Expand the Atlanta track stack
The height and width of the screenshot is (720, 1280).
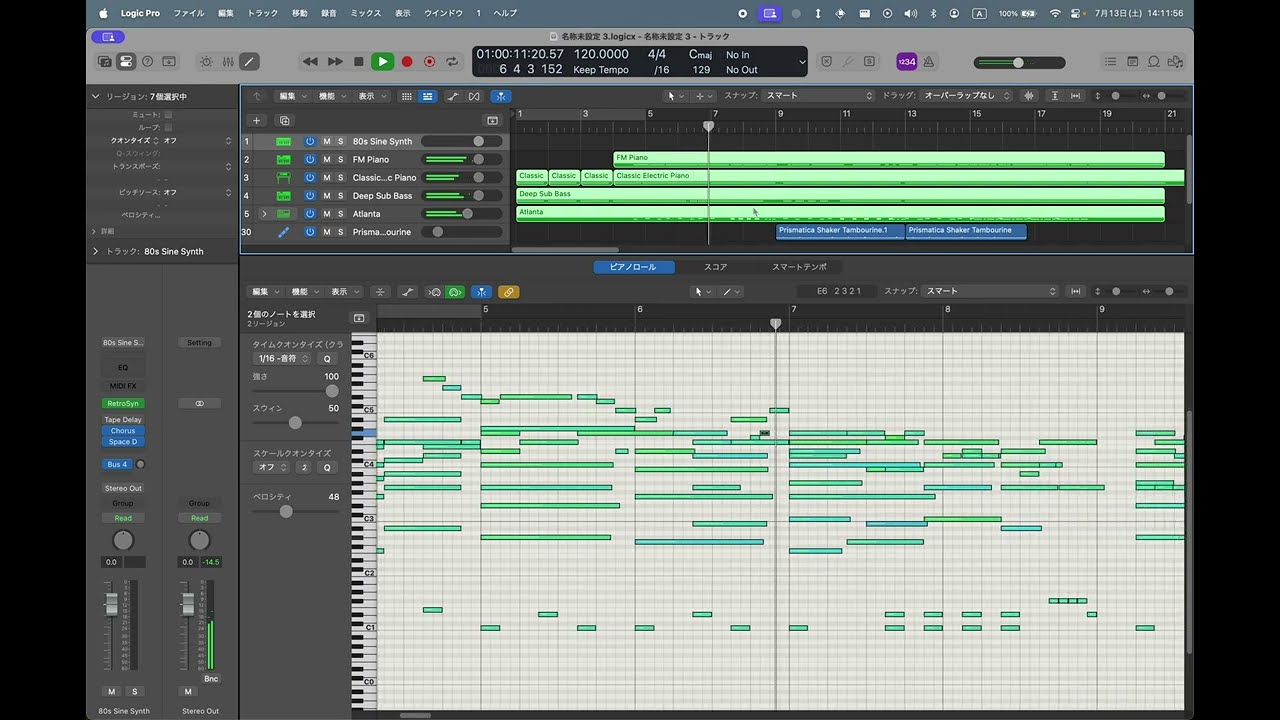(x=264, y=214)
